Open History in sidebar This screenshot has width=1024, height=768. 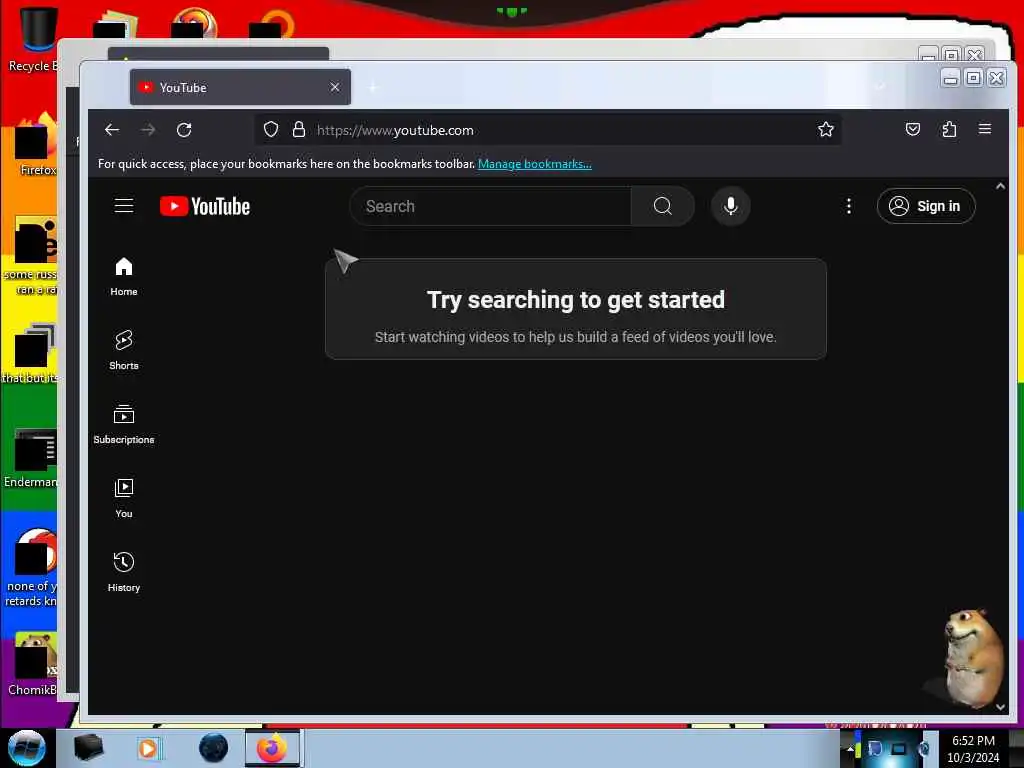[x=124, y=572]
